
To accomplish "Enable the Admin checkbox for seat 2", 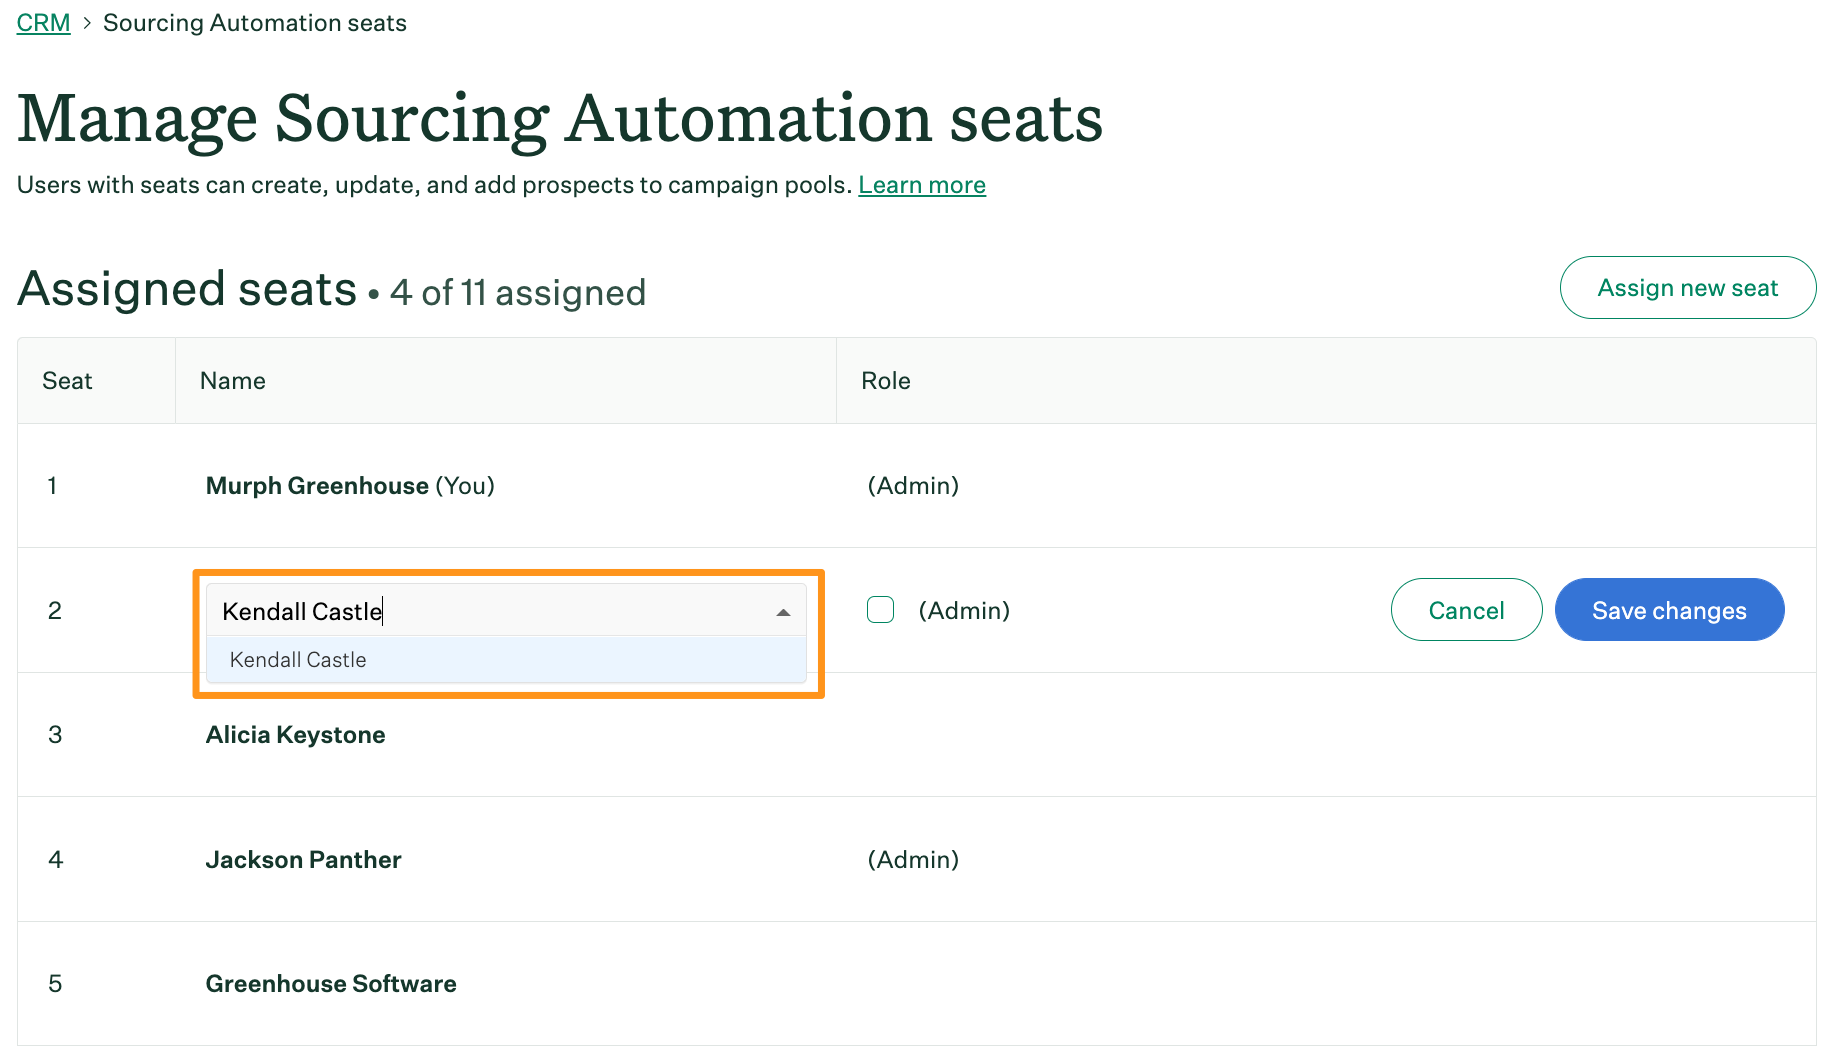I will pos(879,609).
